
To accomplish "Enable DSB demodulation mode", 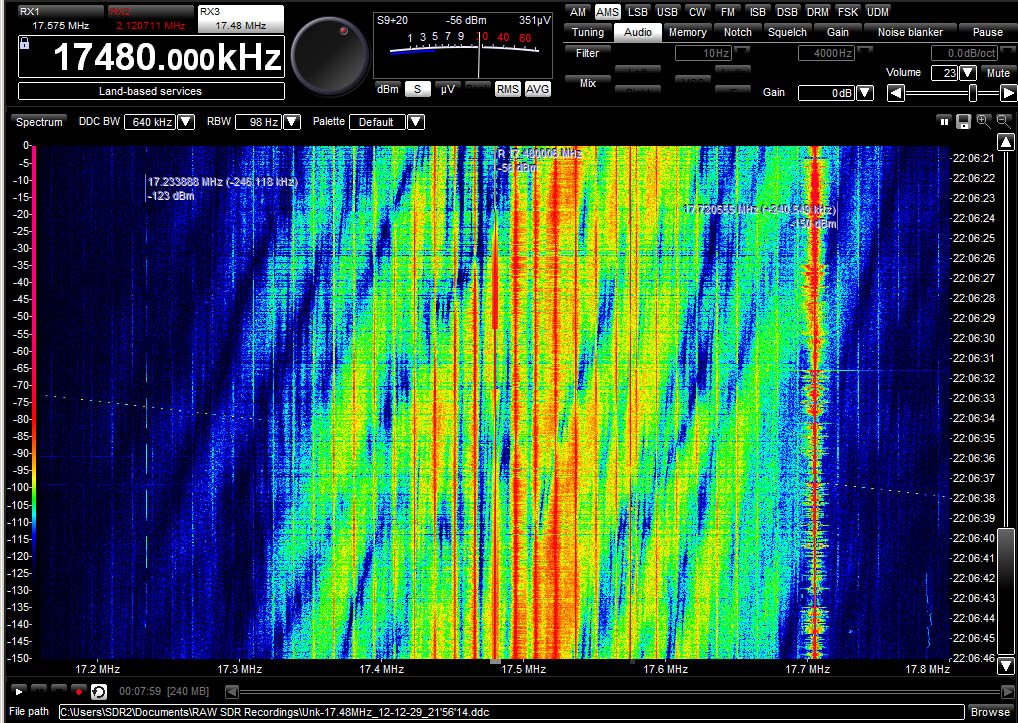I will 787,12.
